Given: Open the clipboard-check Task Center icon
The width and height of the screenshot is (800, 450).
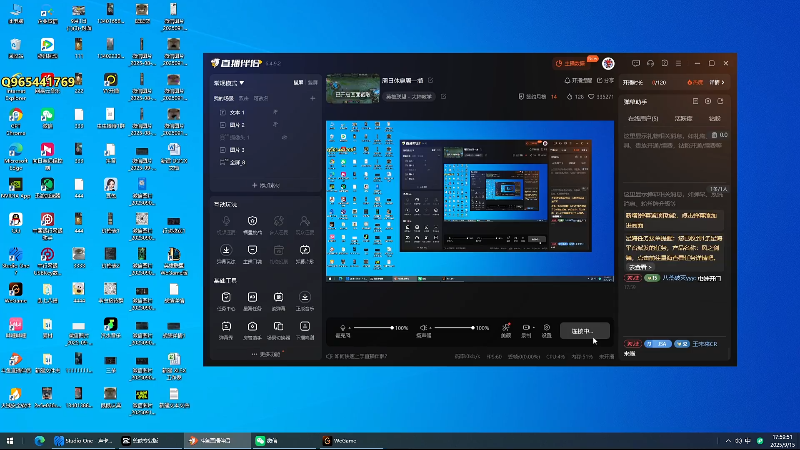Looking at the screenshot, I should pos(226,297).
